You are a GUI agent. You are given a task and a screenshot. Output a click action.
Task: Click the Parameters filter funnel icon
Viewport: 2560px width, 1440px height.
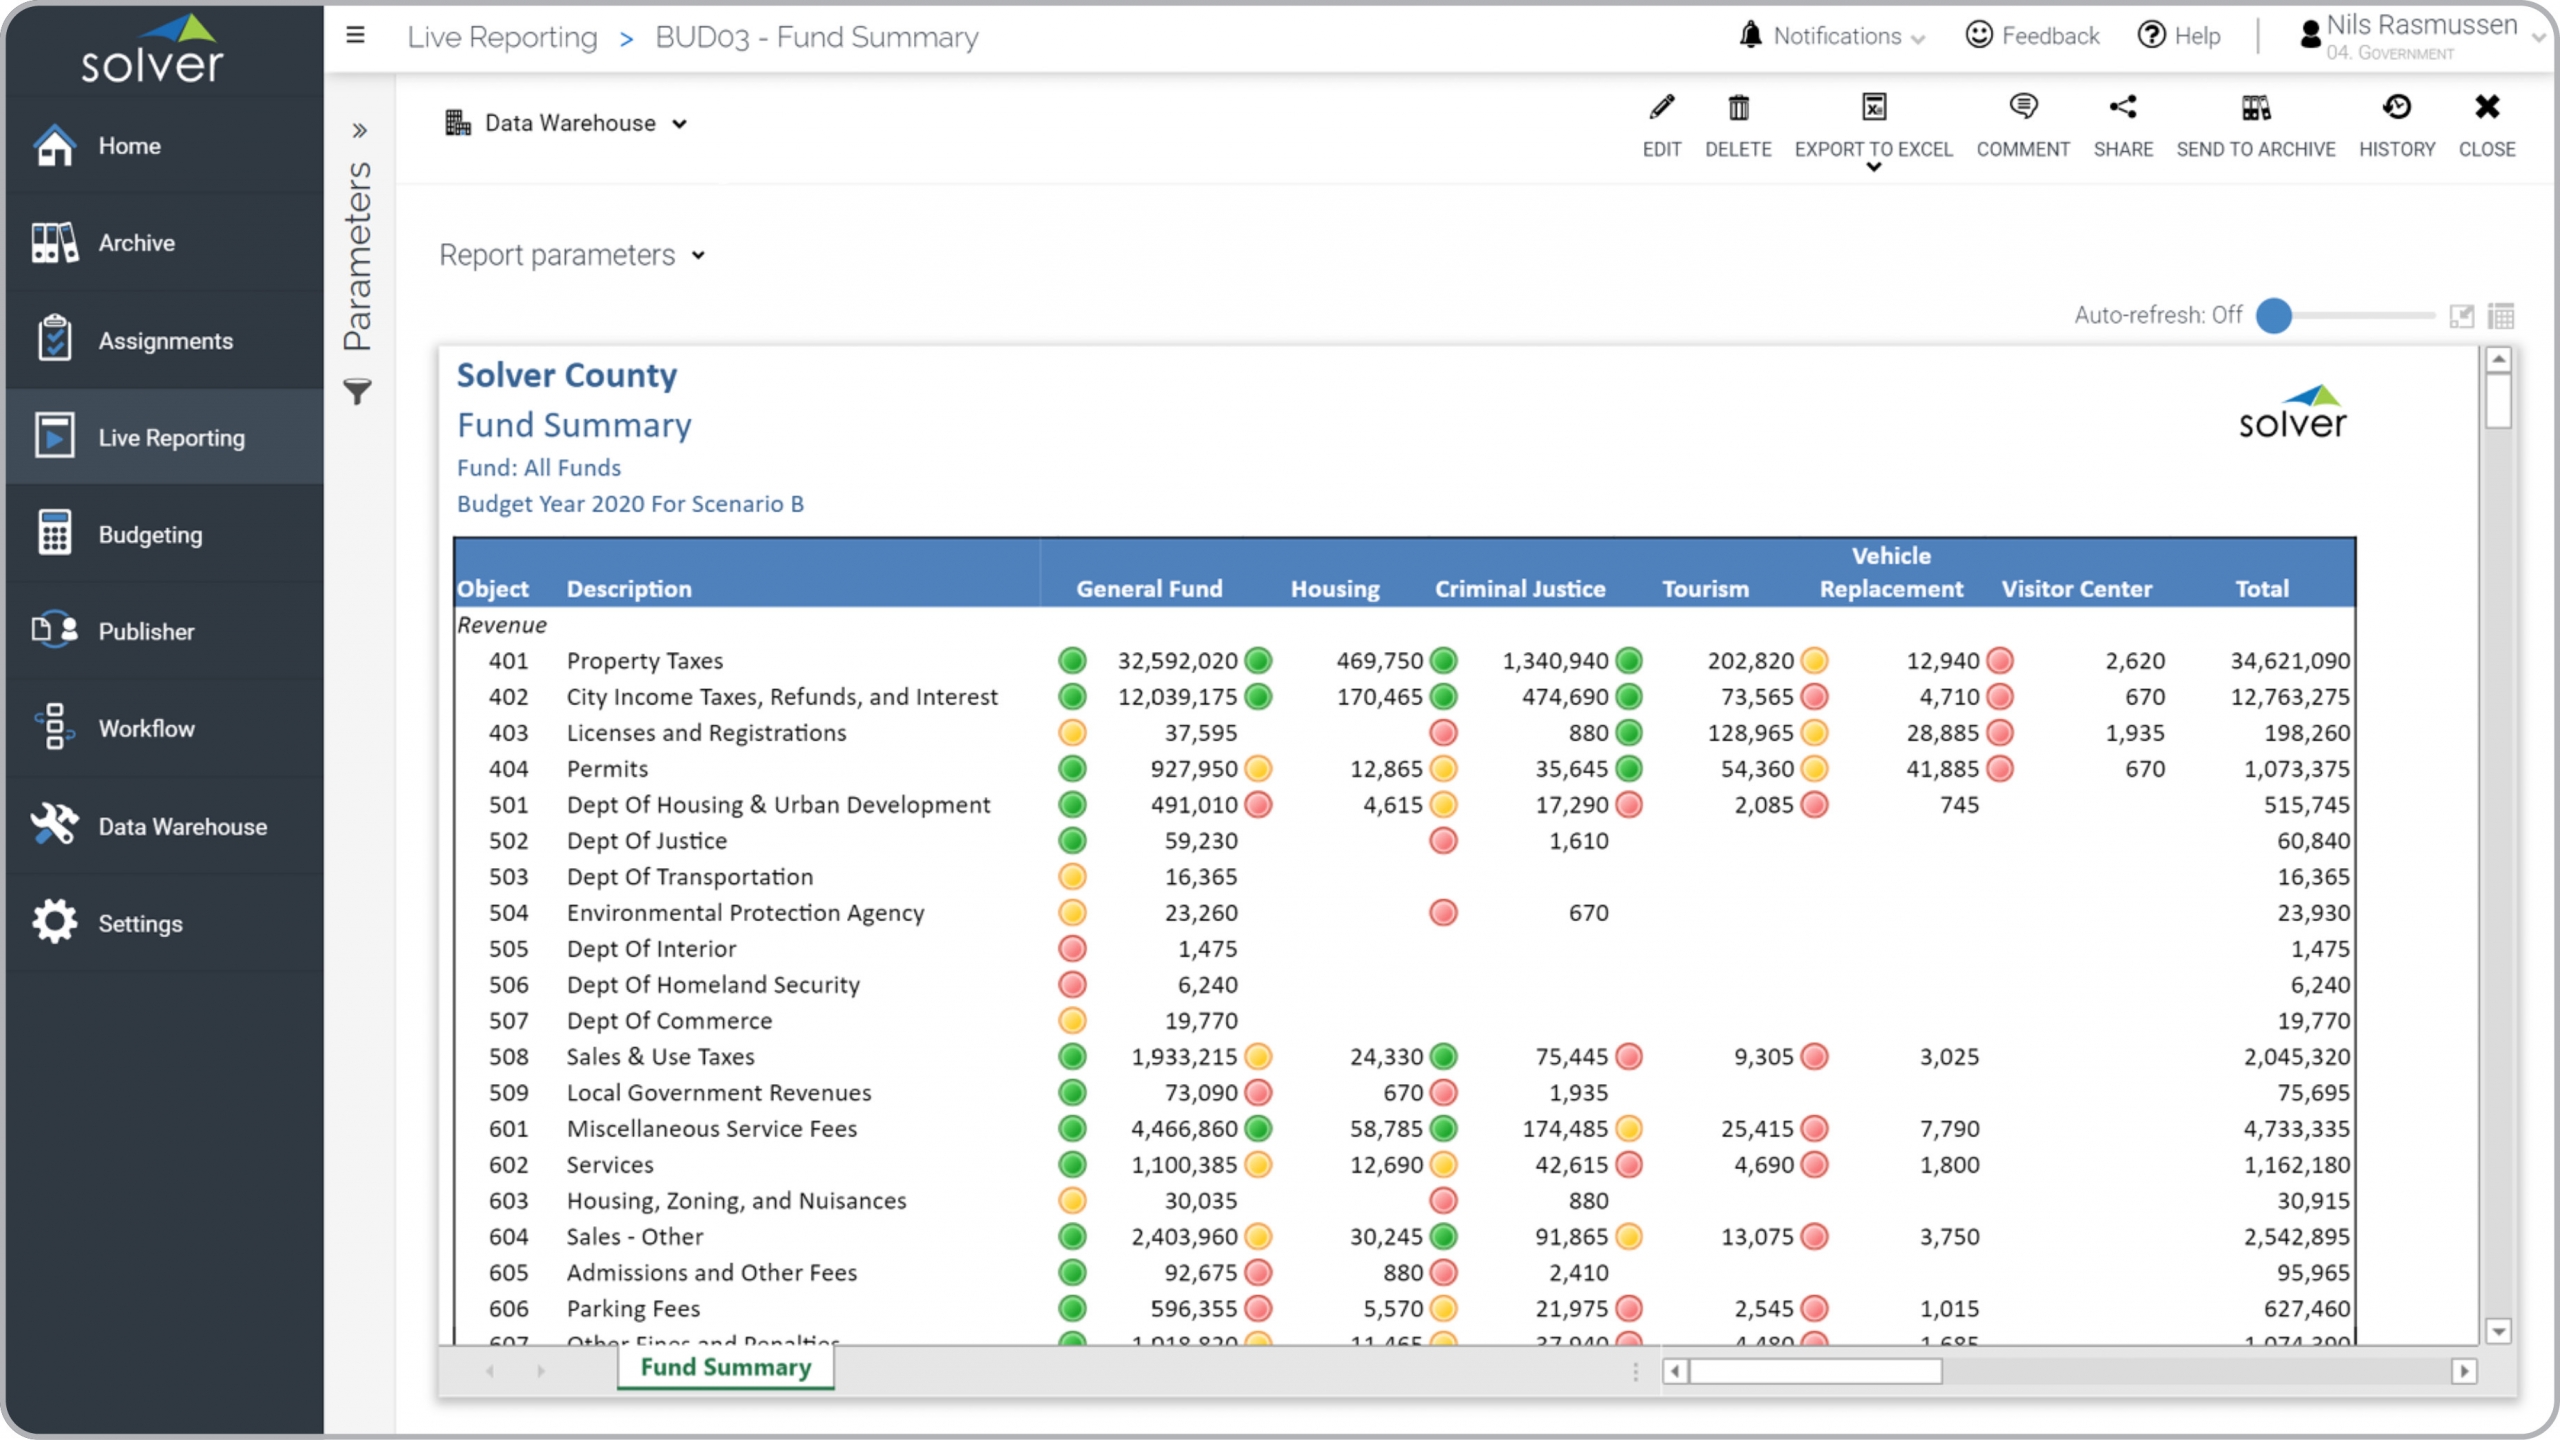[358, 391]
